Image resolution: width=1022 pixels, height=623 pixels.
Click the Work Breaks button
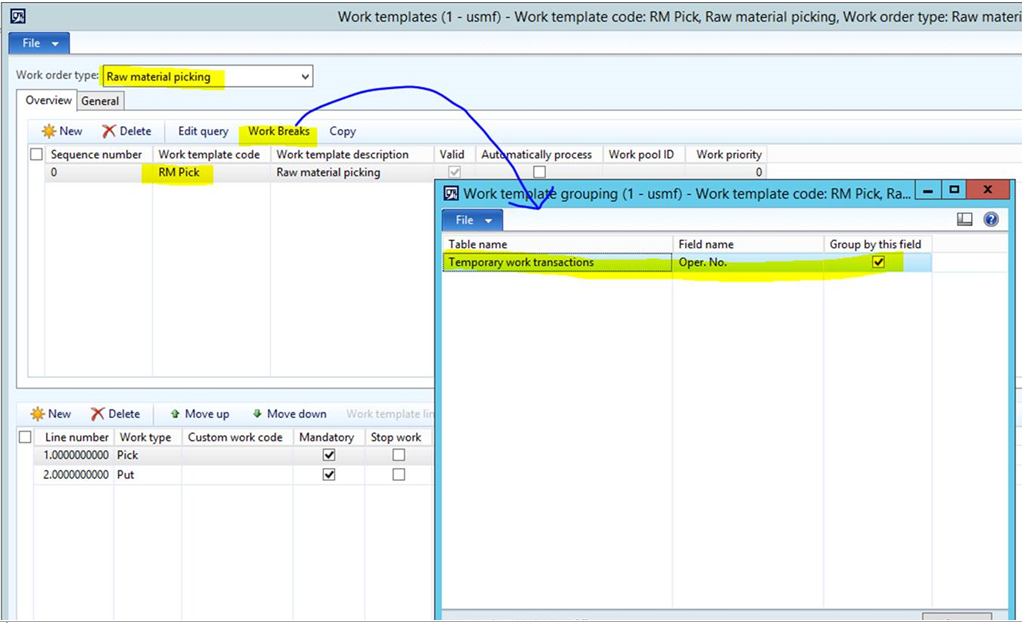(279, 131)
